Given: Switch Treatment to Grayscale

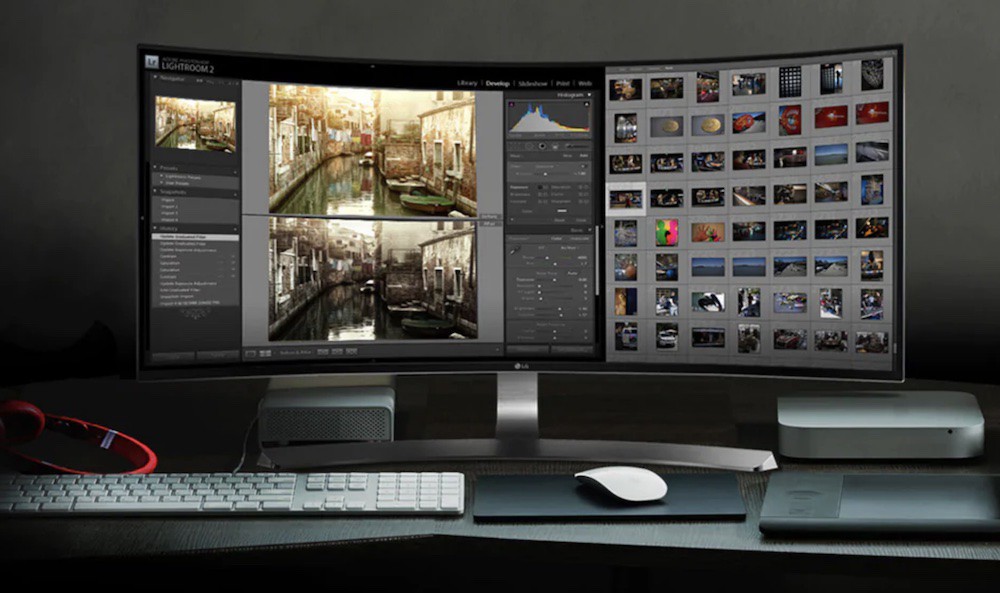Looking at the screenshot, I should tap(578, 239).
